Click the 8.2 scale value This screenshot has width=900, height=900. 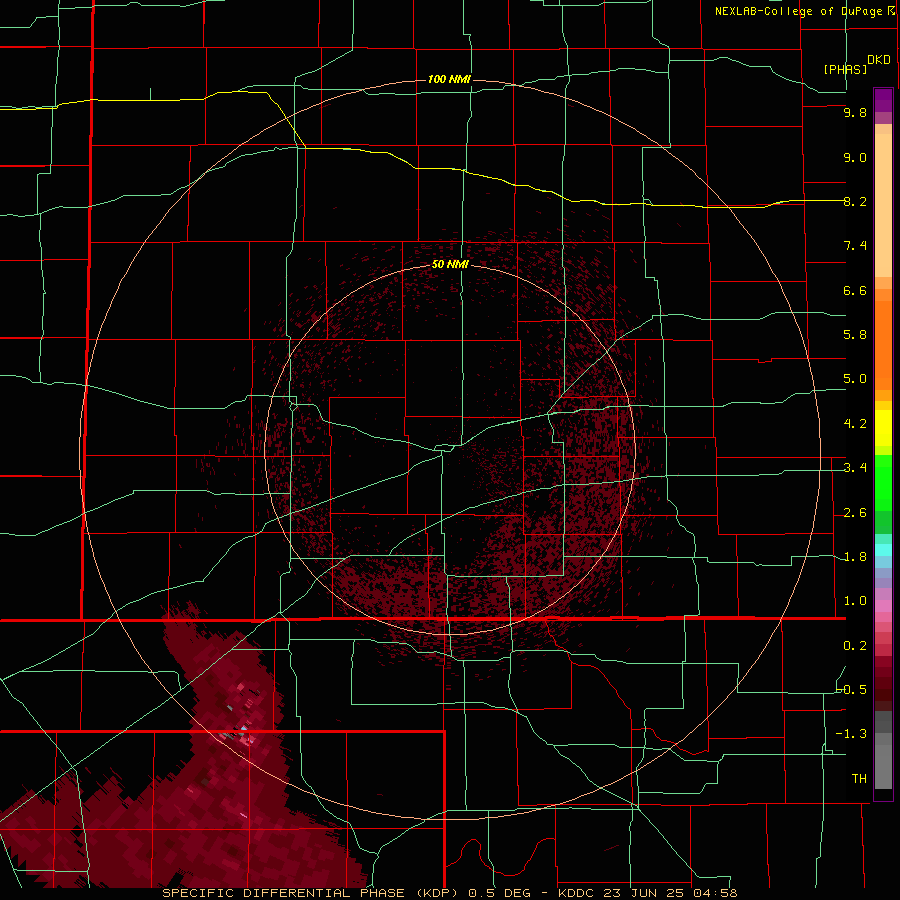pyautogui.click(x=855, y=201)
